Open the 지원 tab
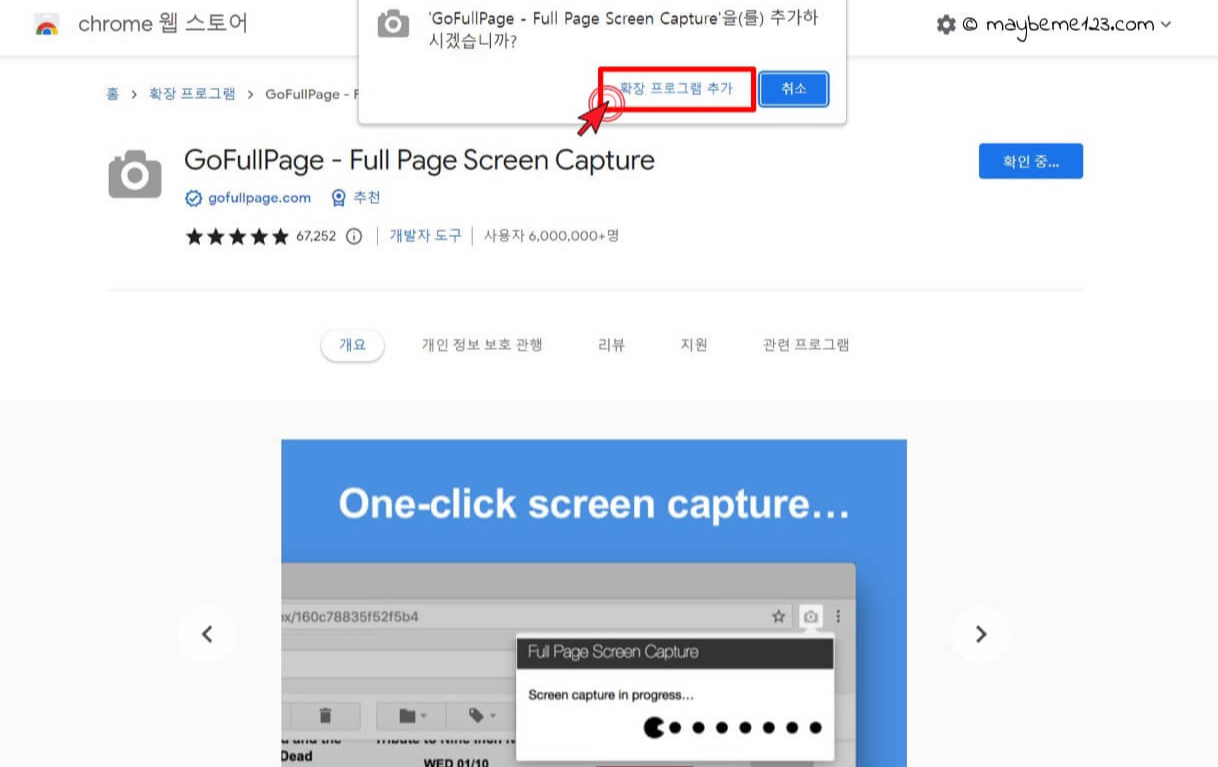Image resolution: width=1218 pixels, height=767 pixels. coord(694,345)
